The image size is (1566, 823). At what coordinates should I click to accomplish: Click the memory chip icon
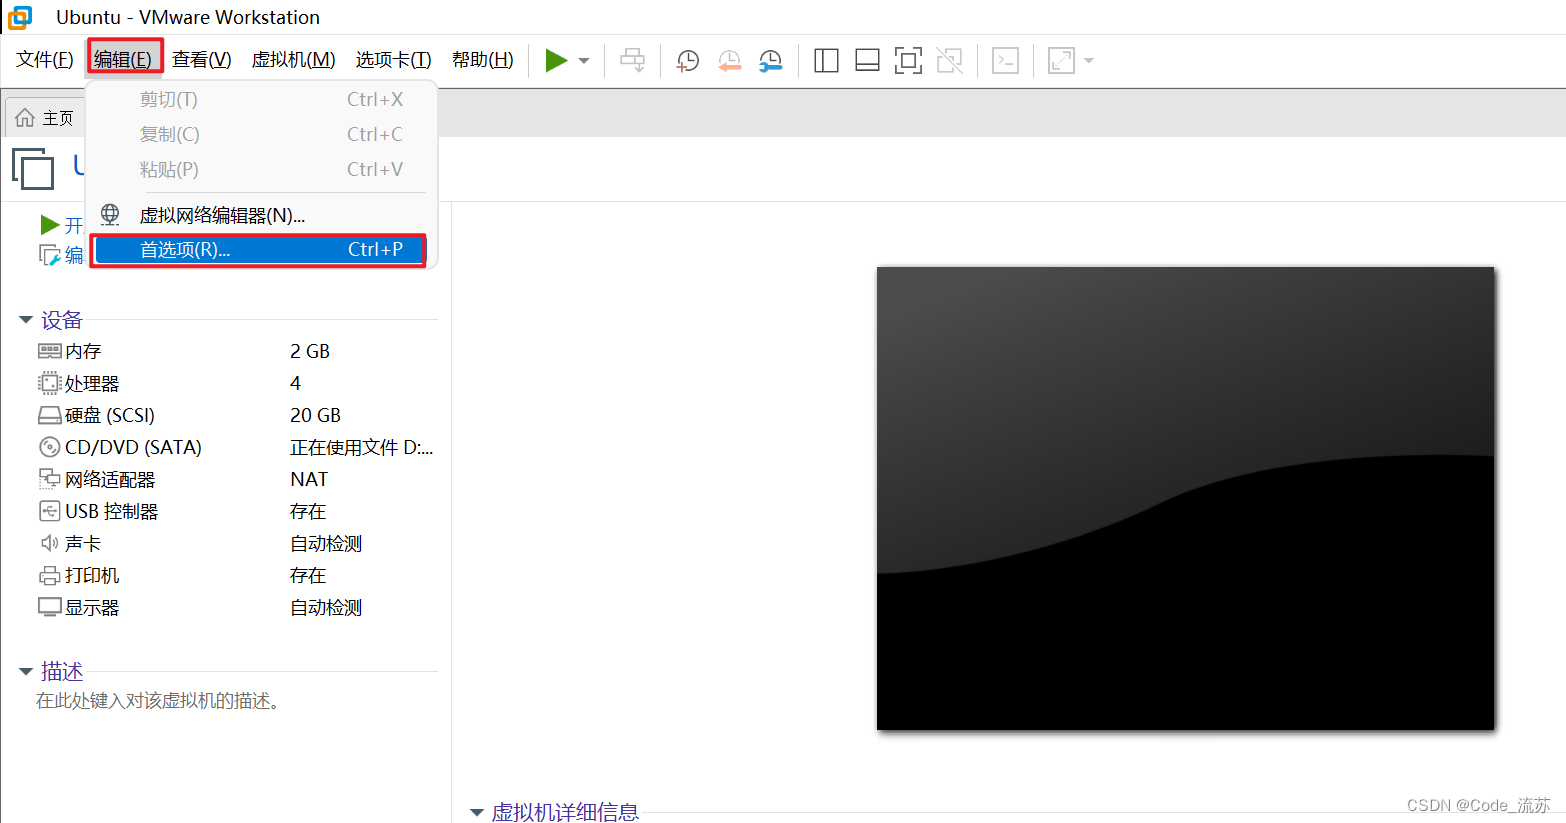(49, 351)
